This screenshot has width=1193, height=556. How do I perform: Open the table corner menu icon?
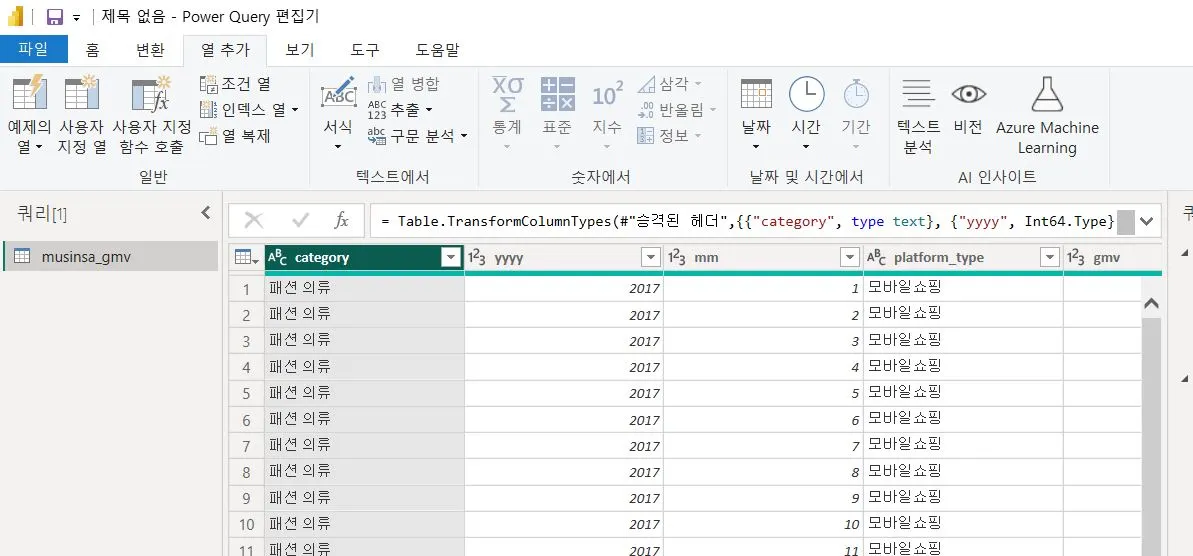pos(246,258)
